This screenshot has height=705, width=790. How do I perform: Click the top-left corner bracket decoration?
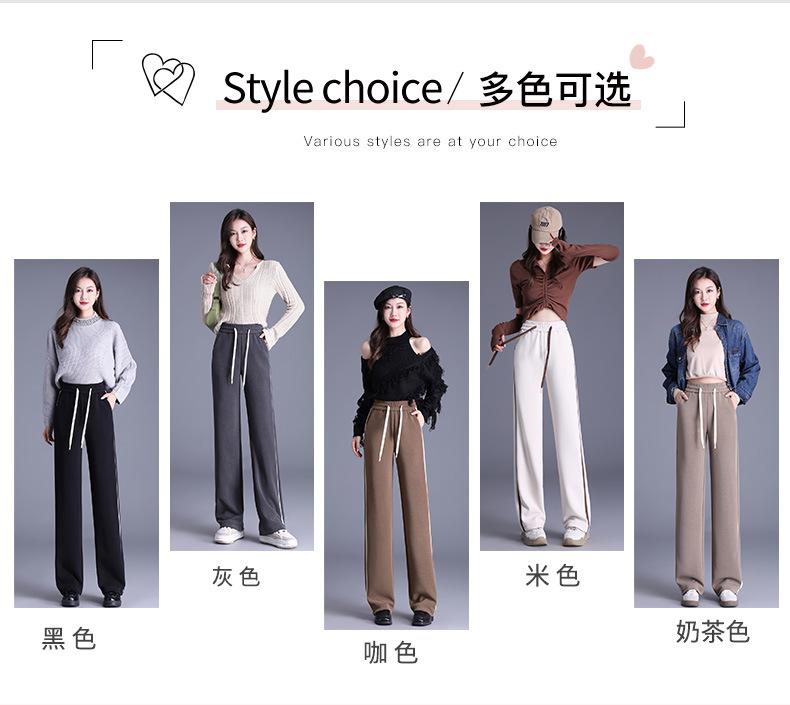(x=107, y=54)
